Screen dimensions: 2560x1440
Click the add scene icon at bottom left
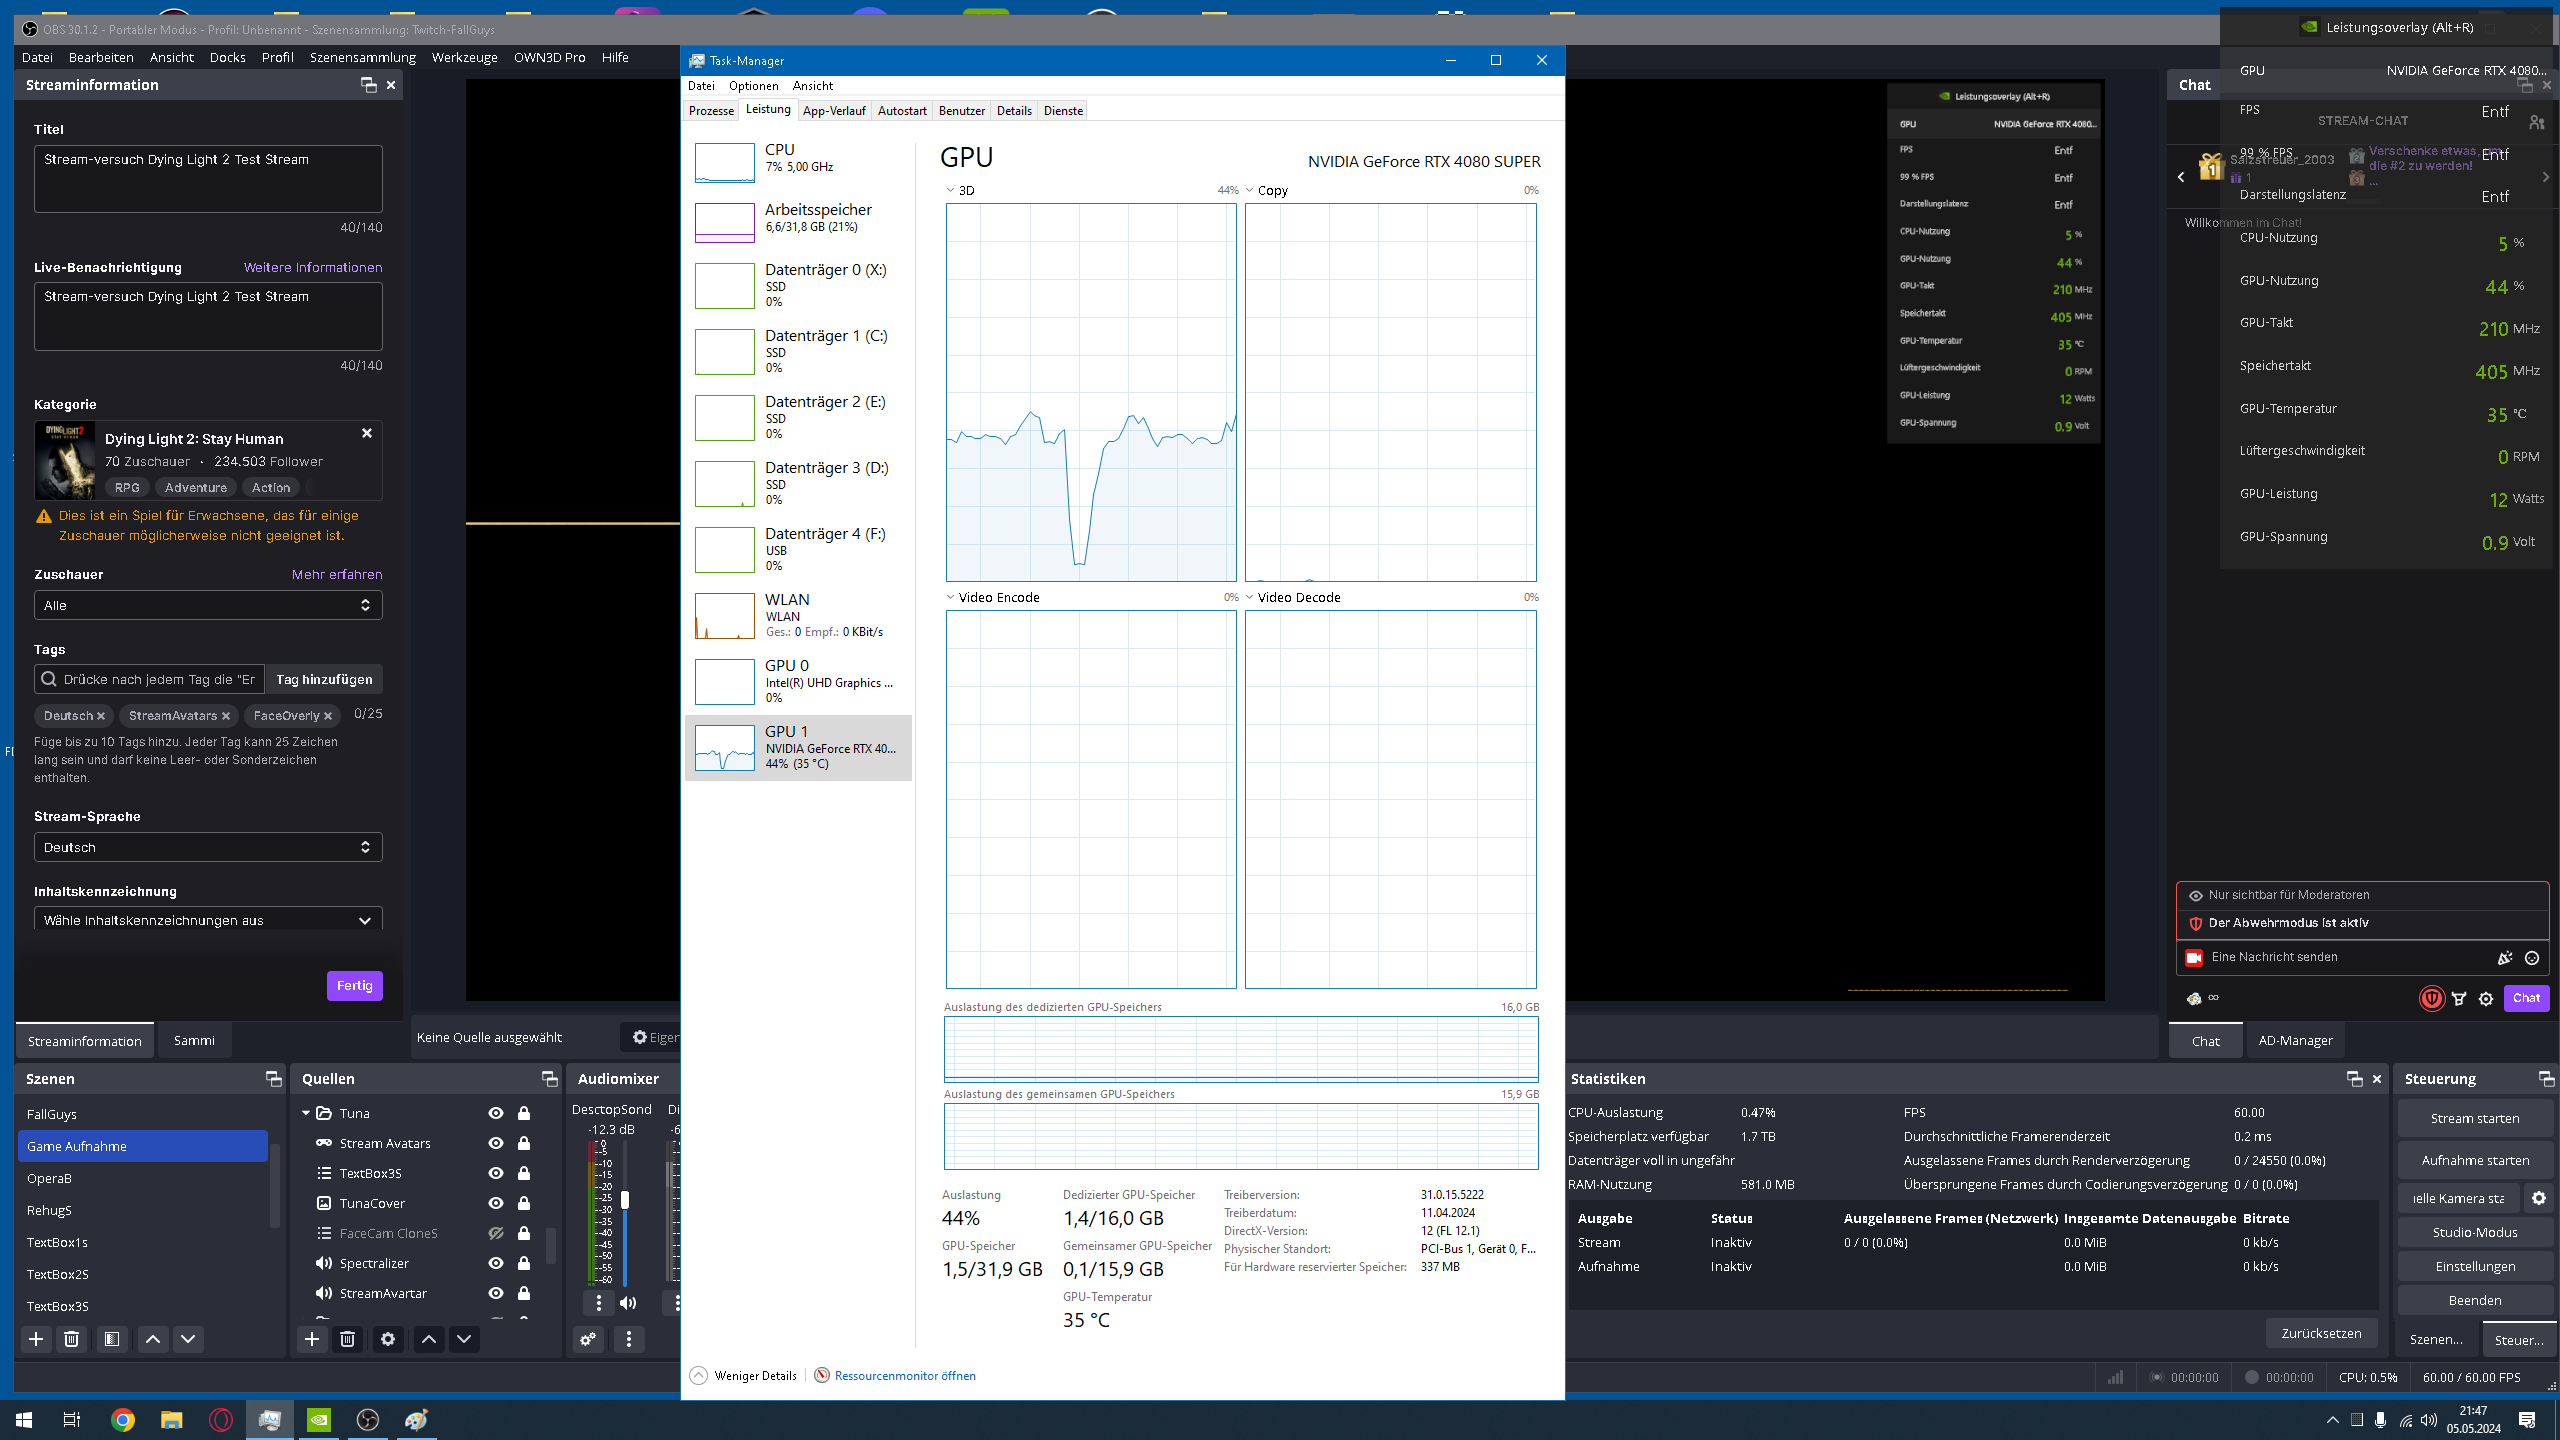click(x=35, y=1338)
